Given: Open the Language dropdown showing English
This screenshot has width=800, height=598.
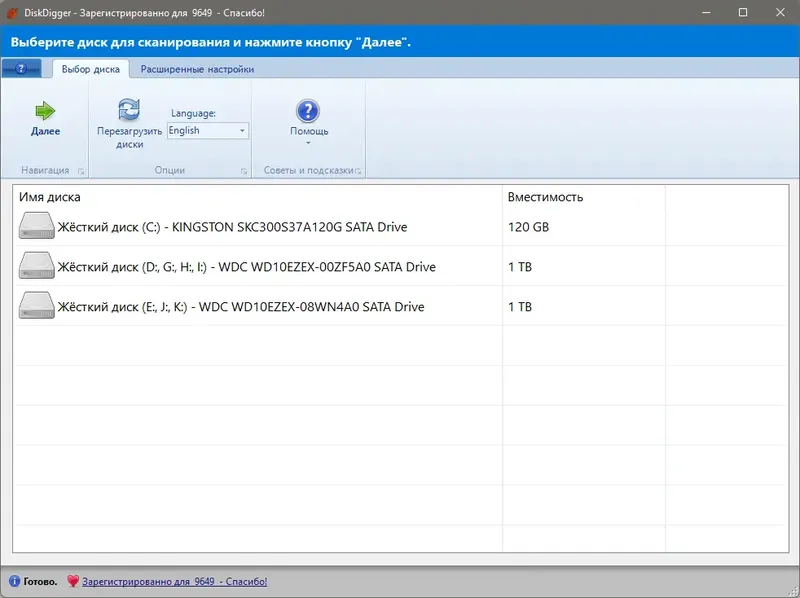Looking at the screenshot, I should (242, 130).
